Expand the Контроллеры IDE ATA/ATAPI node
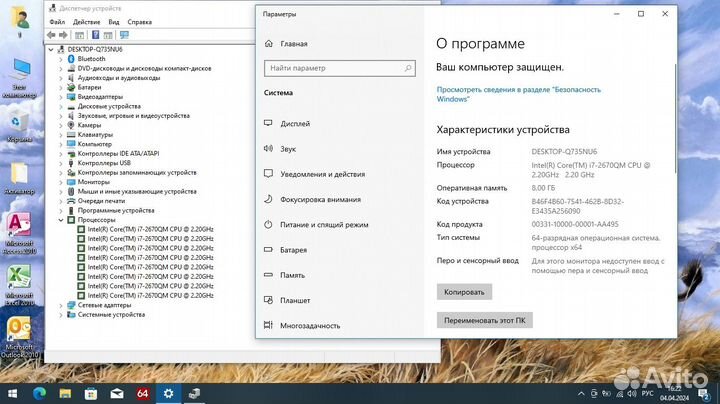Viewport: 720px width, 404px height. coord(61,154)
